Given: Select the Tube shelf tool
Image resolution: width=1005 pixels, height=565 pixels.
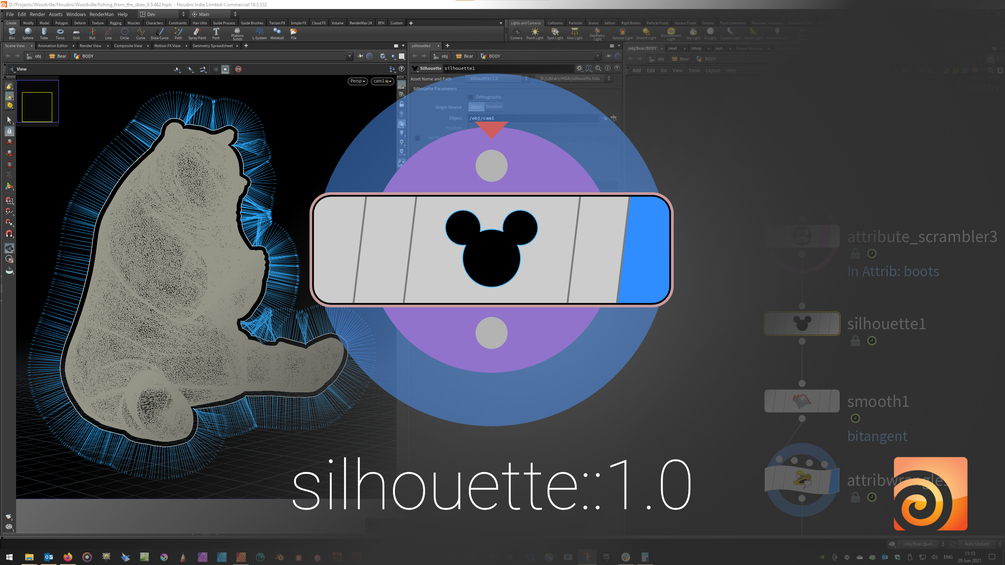Looking at the screenshot, I should click(44, 33).
